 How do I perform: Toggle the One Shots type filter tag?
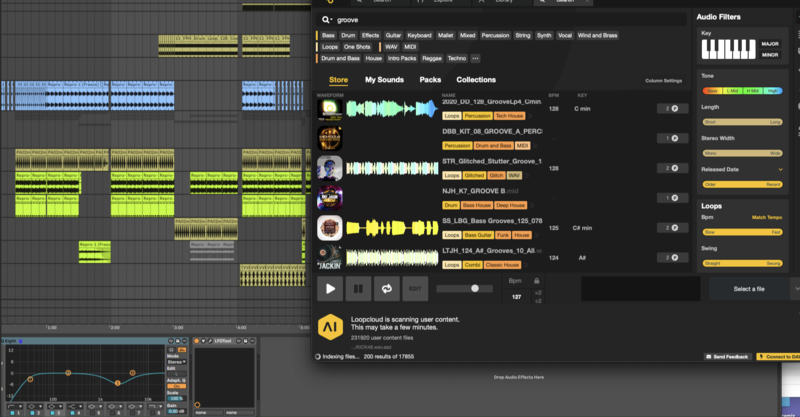[x=357, y=47]
